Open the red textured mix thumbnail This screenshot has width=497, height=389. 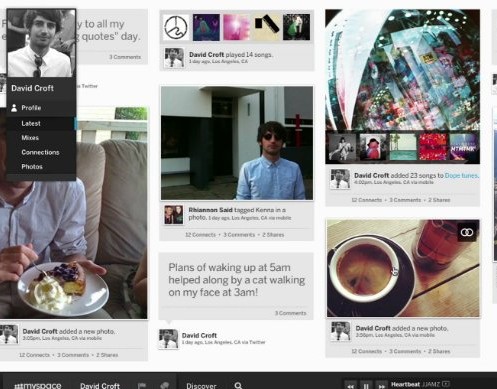433,147
